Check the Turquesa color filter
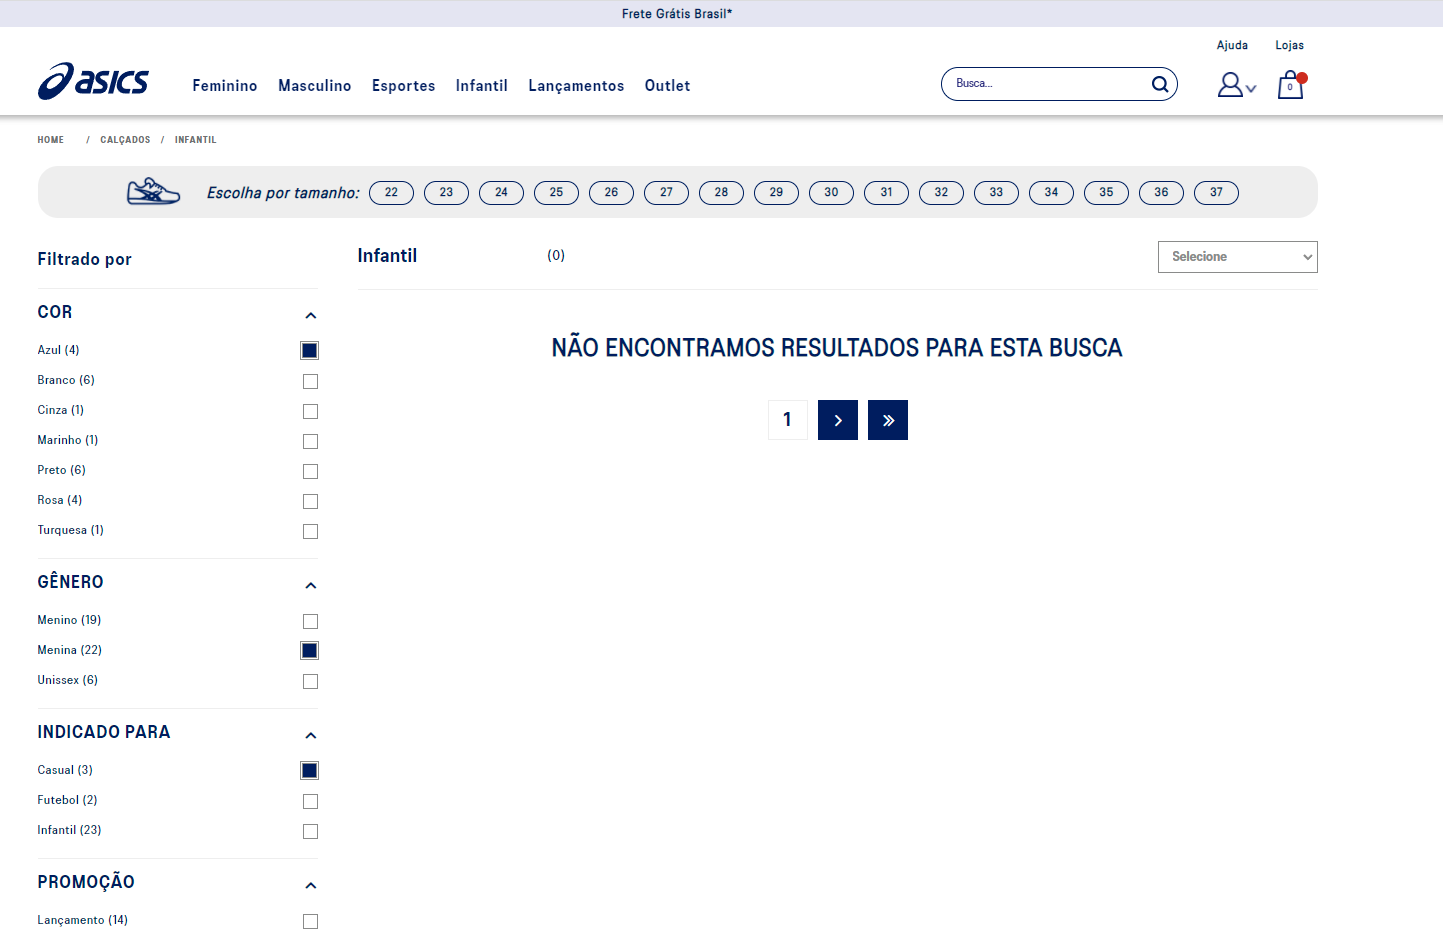This screenshot has width=1443, height=936. click(x=310, y=531)
